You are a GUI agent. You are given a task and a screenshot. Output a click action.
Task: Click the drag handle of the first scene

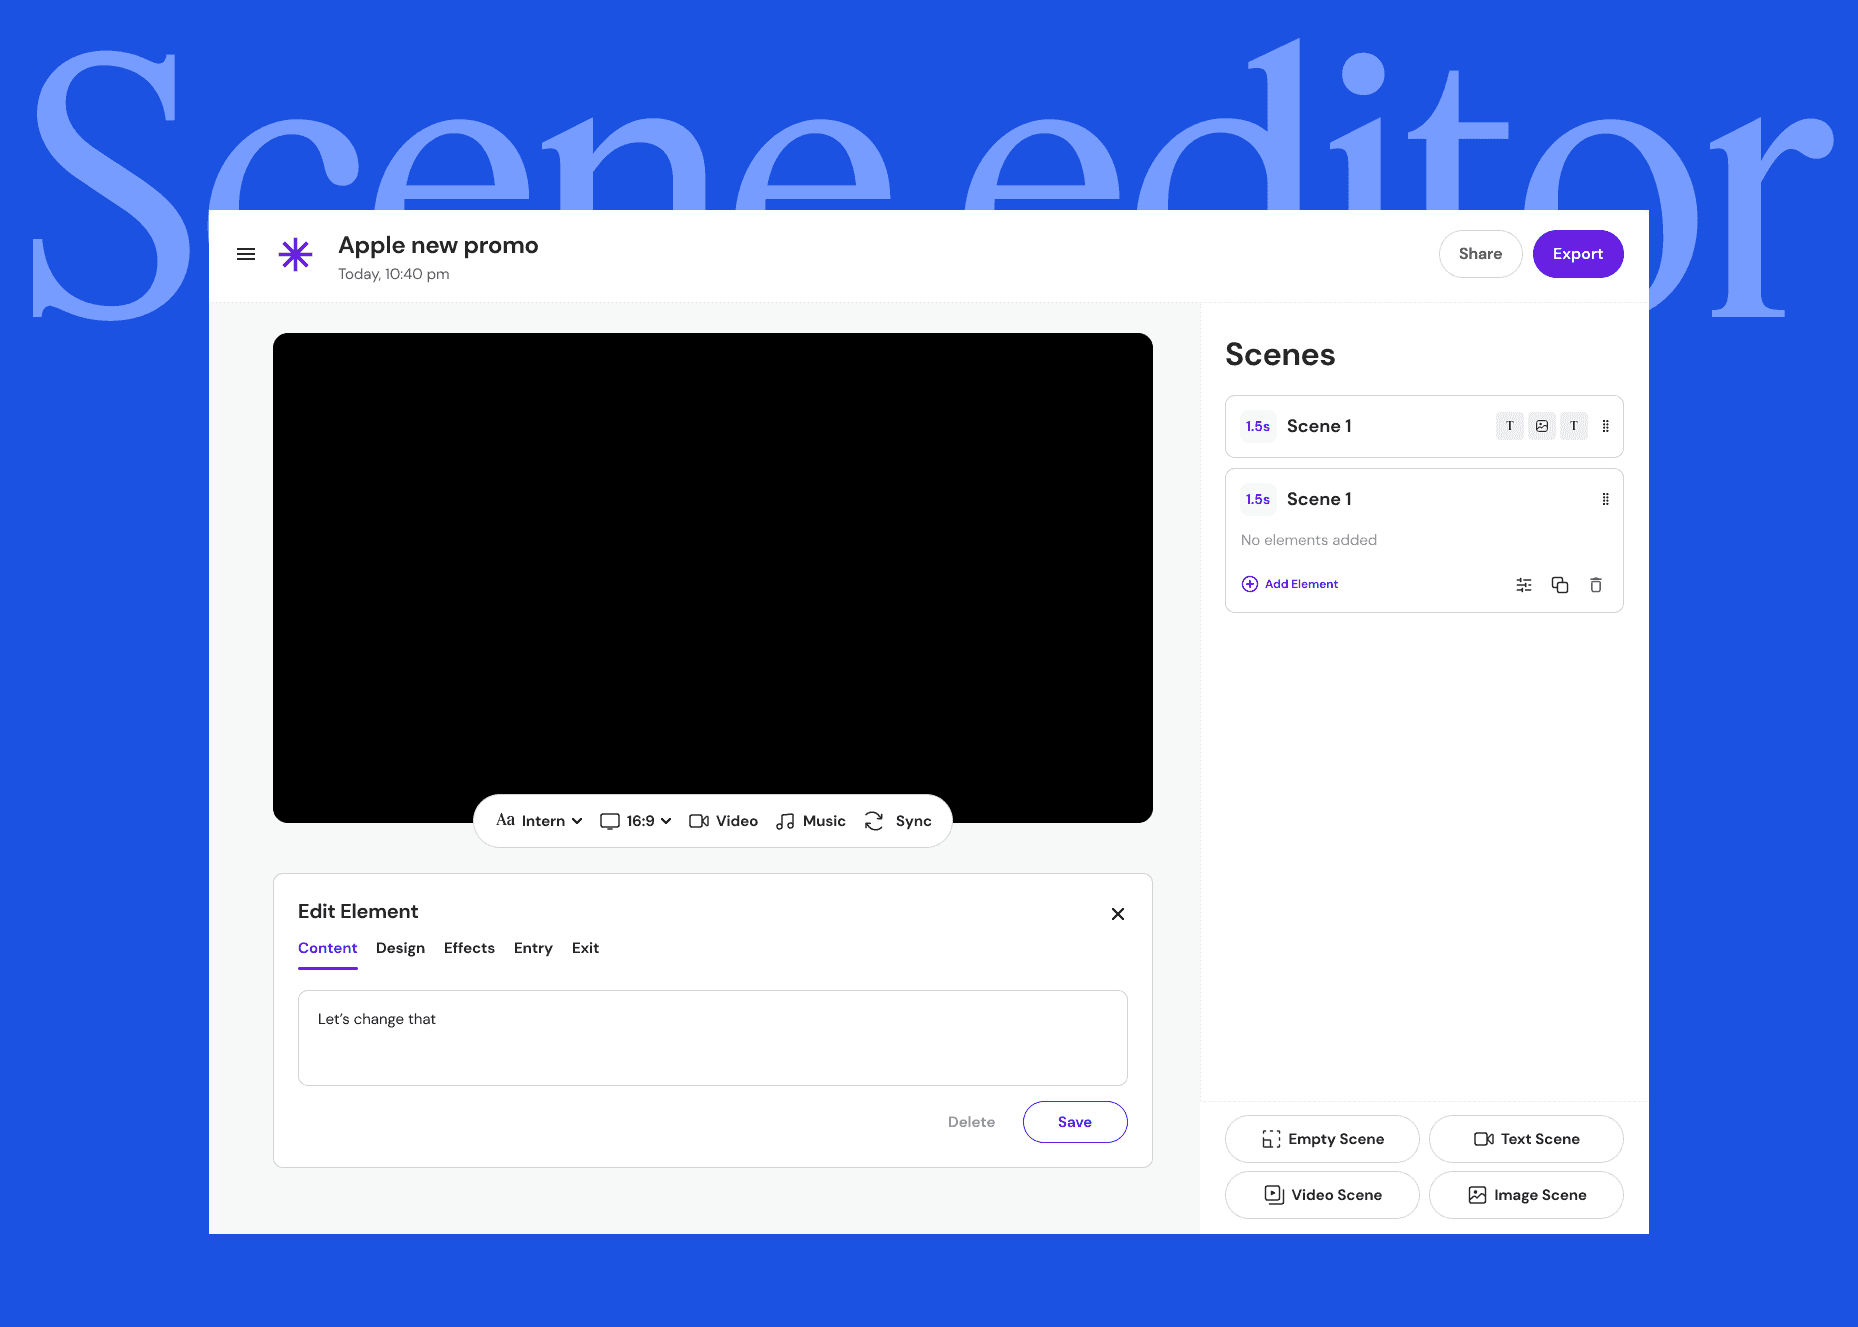point(1606,426)
